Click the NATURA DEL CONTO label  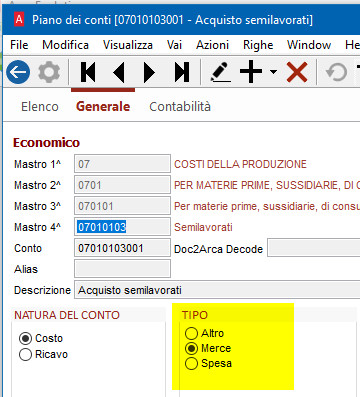(67, 315)
